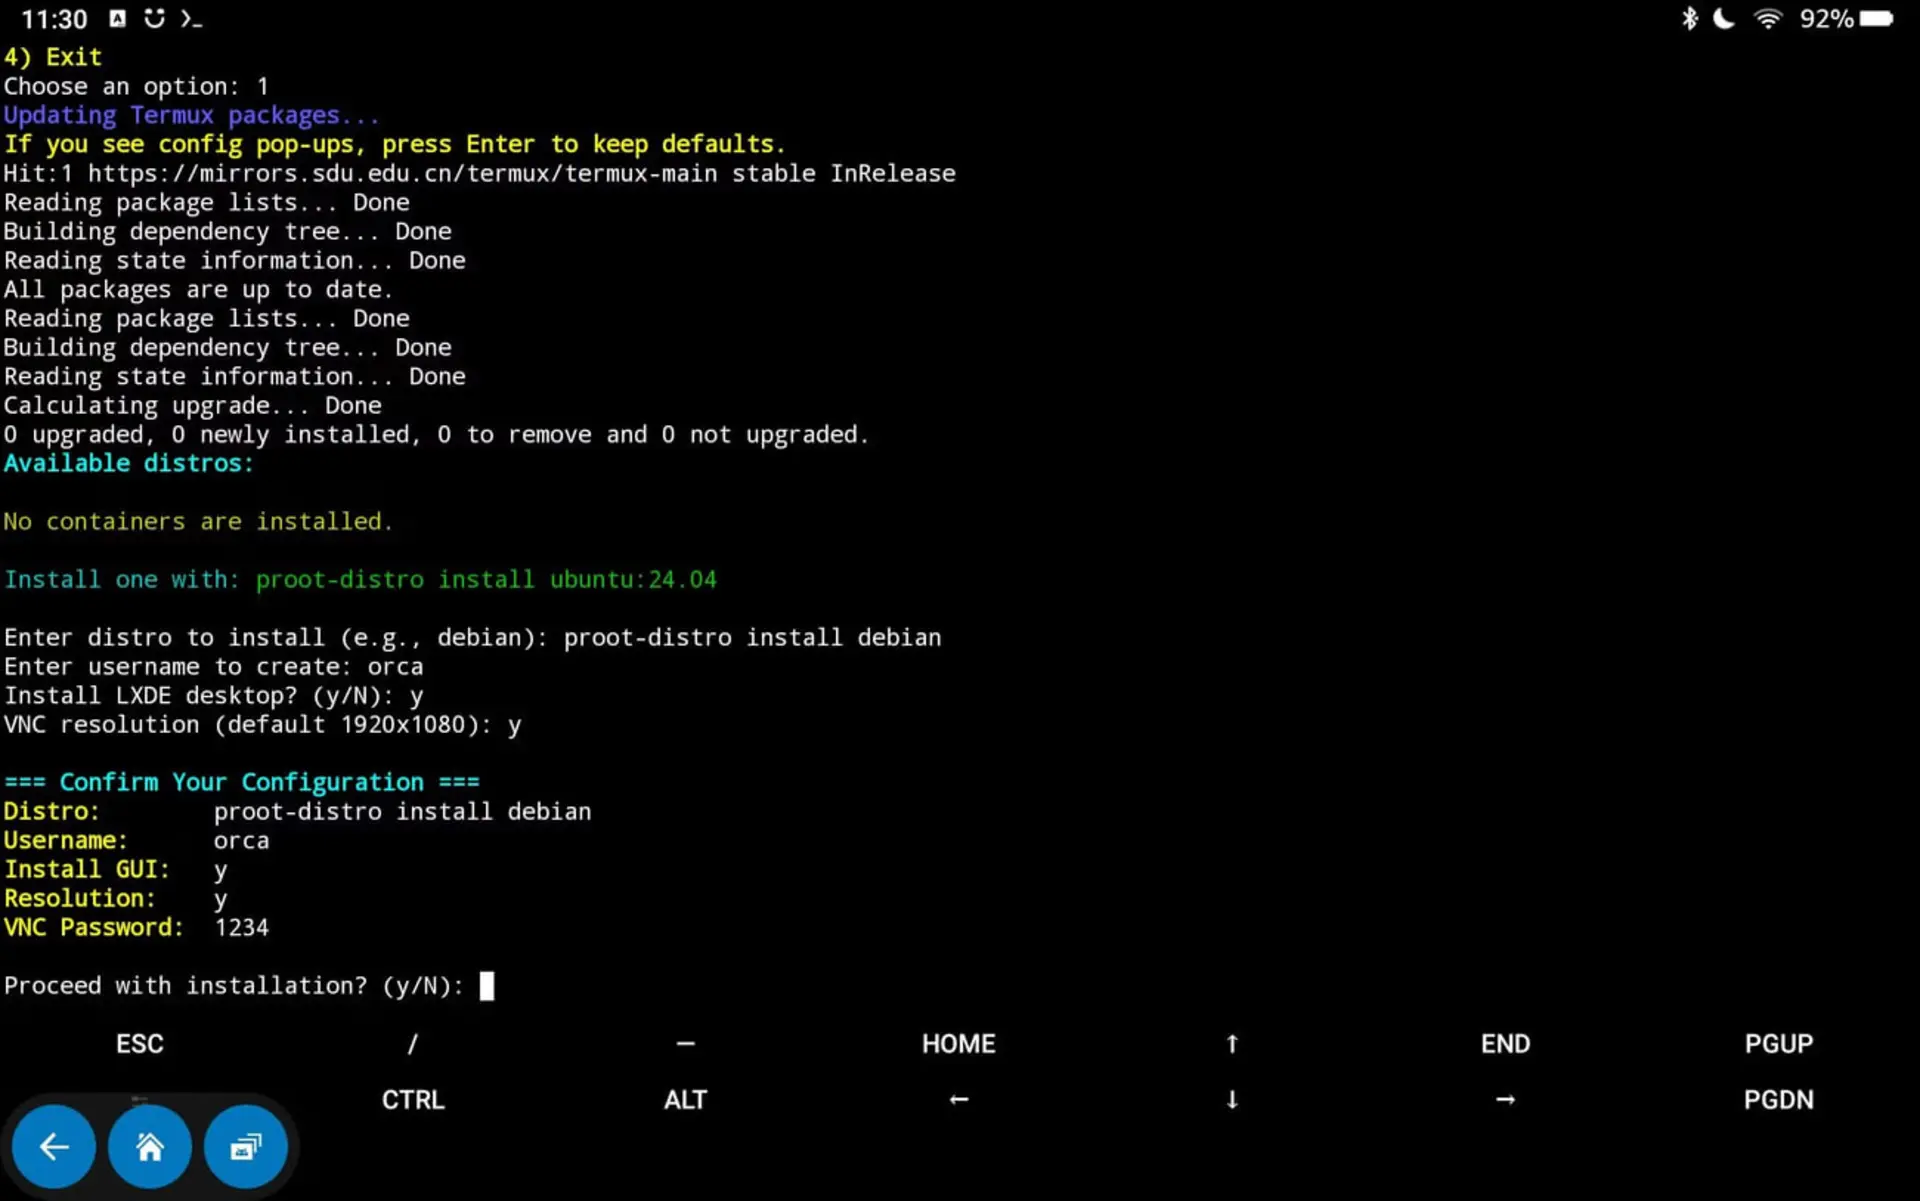This screenshot has width=1920, height=1201.
Task: Click the "Updating Termux packages..." line
Action: (192, 116)
